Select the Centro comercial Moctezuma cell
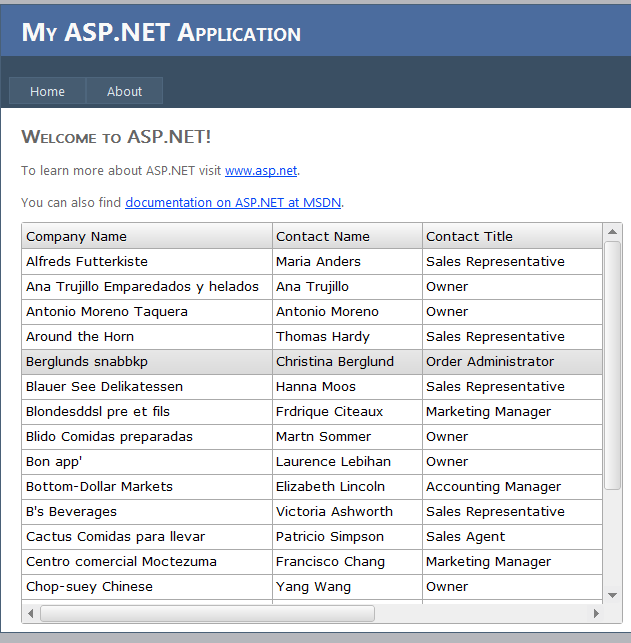Viewport: 631px width, 643px height. 147,562
